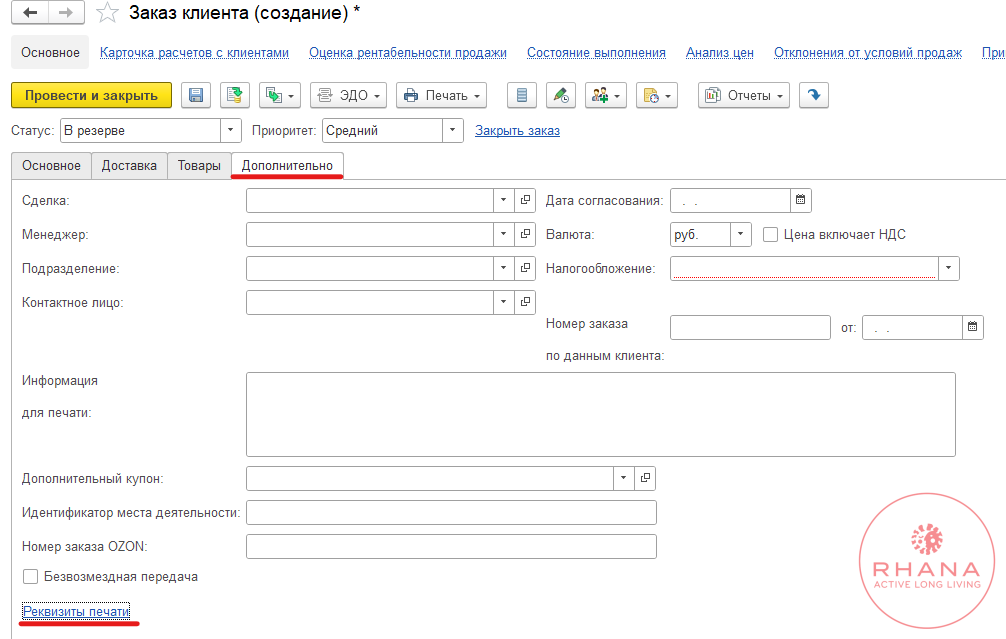Switch to the Доставка tab
Viewport: 1006px width, 639px height.
click(x=129, y=166)
